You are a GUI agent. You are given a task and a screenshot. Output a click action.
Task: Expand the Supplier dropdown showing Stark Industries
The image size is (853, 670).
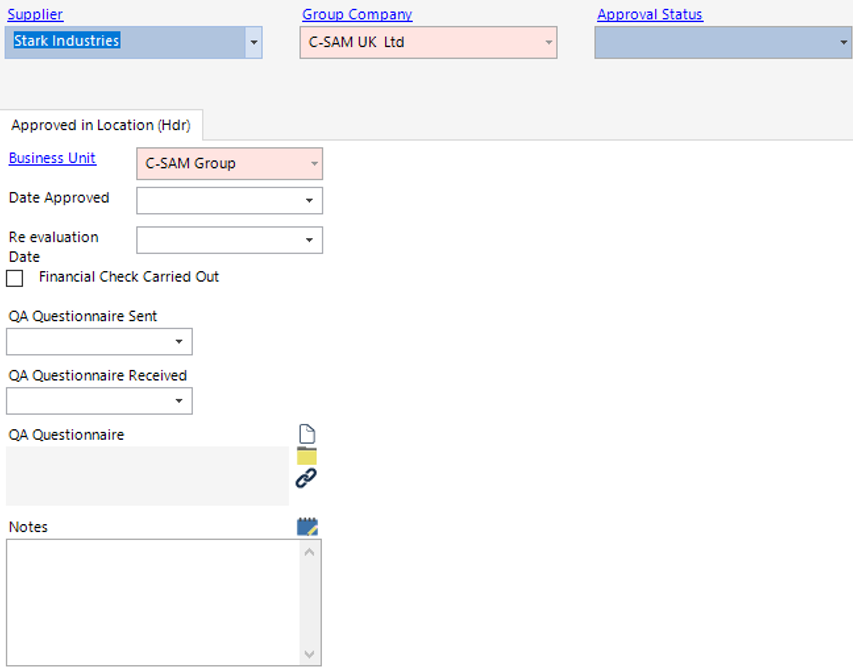coord(253,43)
